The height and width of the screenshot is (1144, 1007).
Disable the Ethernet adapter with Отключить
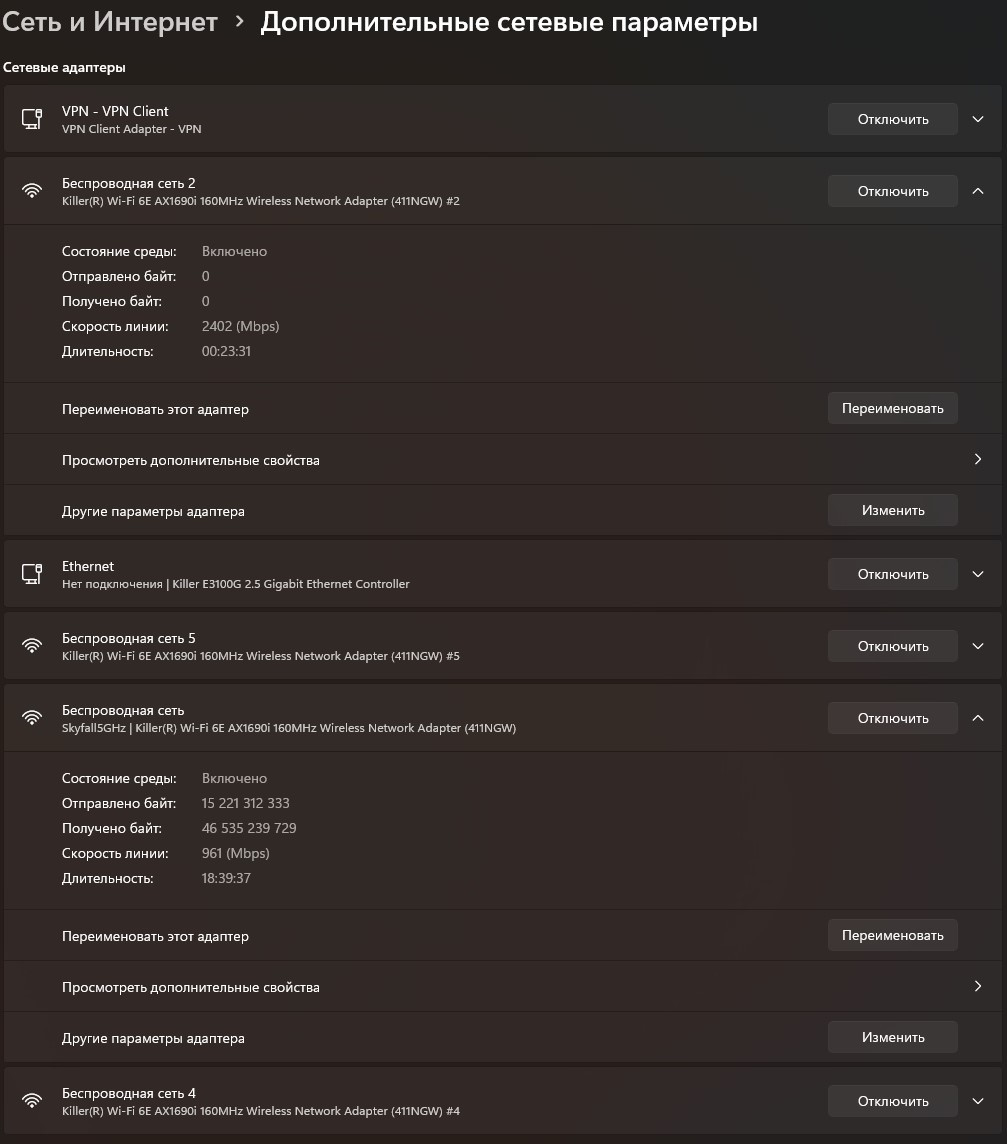pyautogui.click(x=892, y=574)
